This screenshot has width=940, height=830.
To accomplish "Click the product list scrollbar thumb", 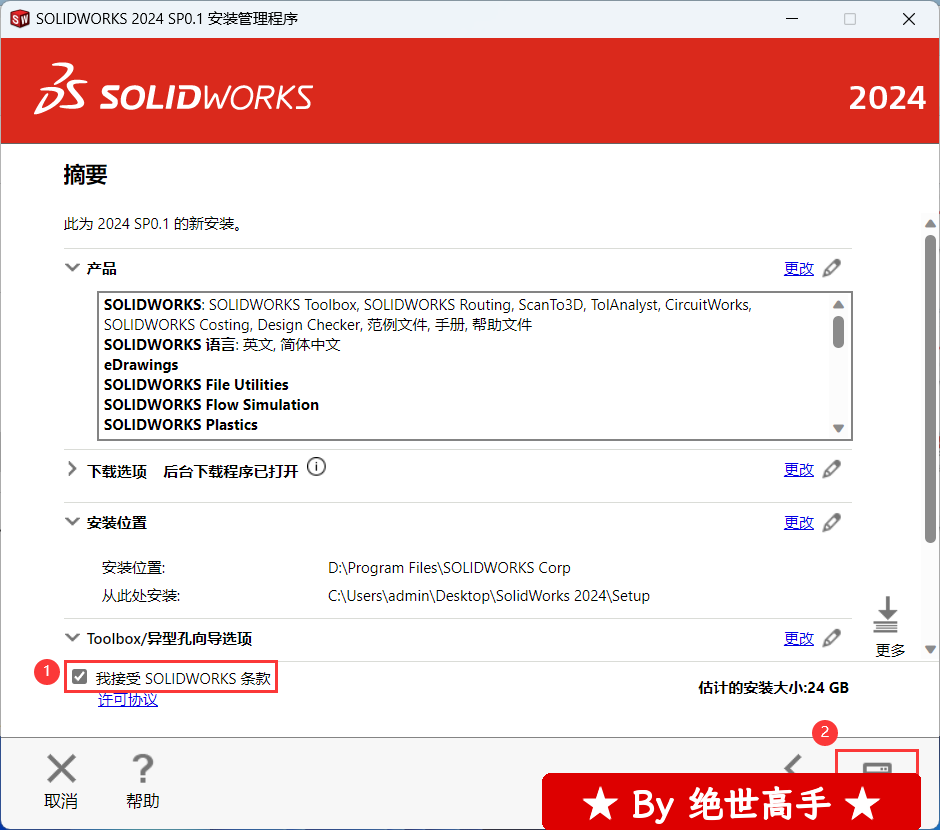I will (838, 332).
